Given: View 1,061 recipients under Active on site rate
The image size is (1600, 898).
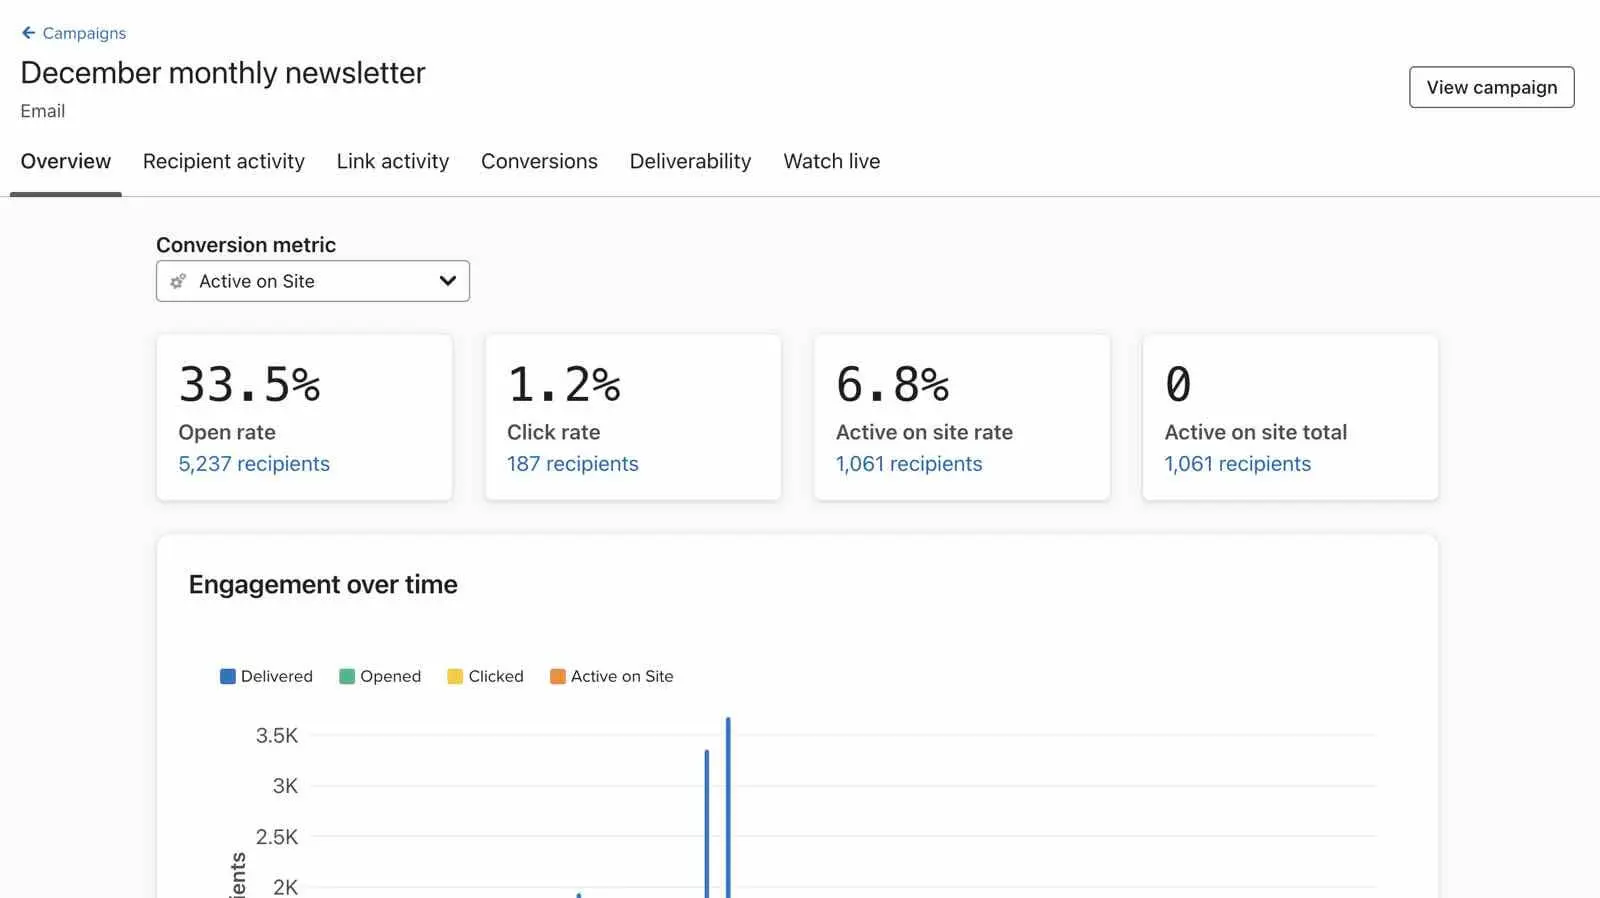Looking at the screenshot, I should tap(908, 464).
